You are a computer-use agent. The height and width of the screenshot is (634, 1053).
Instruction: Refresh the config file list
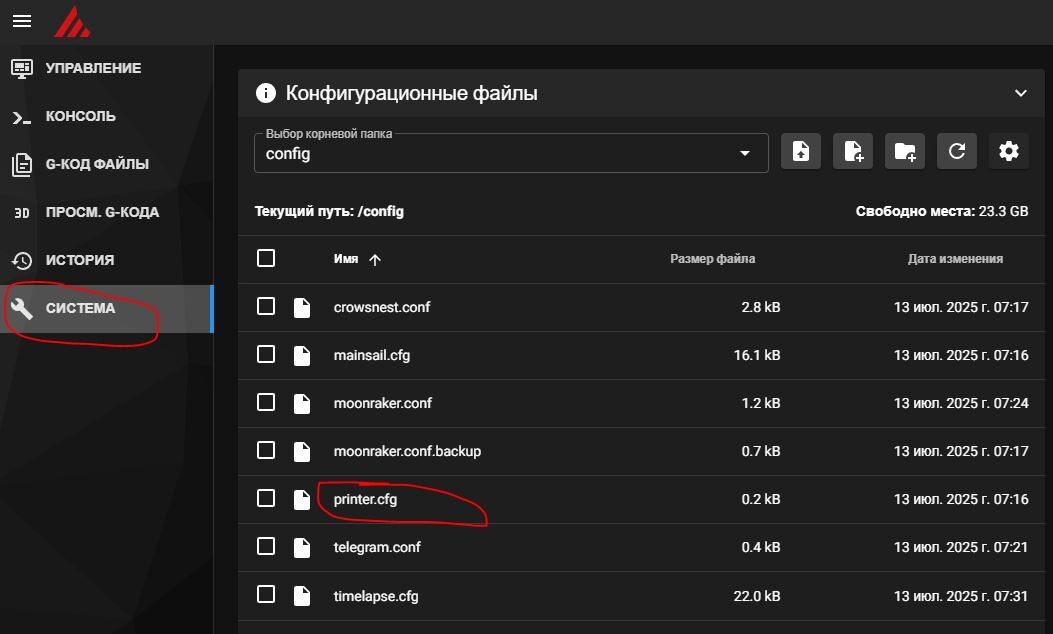click(956, 152)
